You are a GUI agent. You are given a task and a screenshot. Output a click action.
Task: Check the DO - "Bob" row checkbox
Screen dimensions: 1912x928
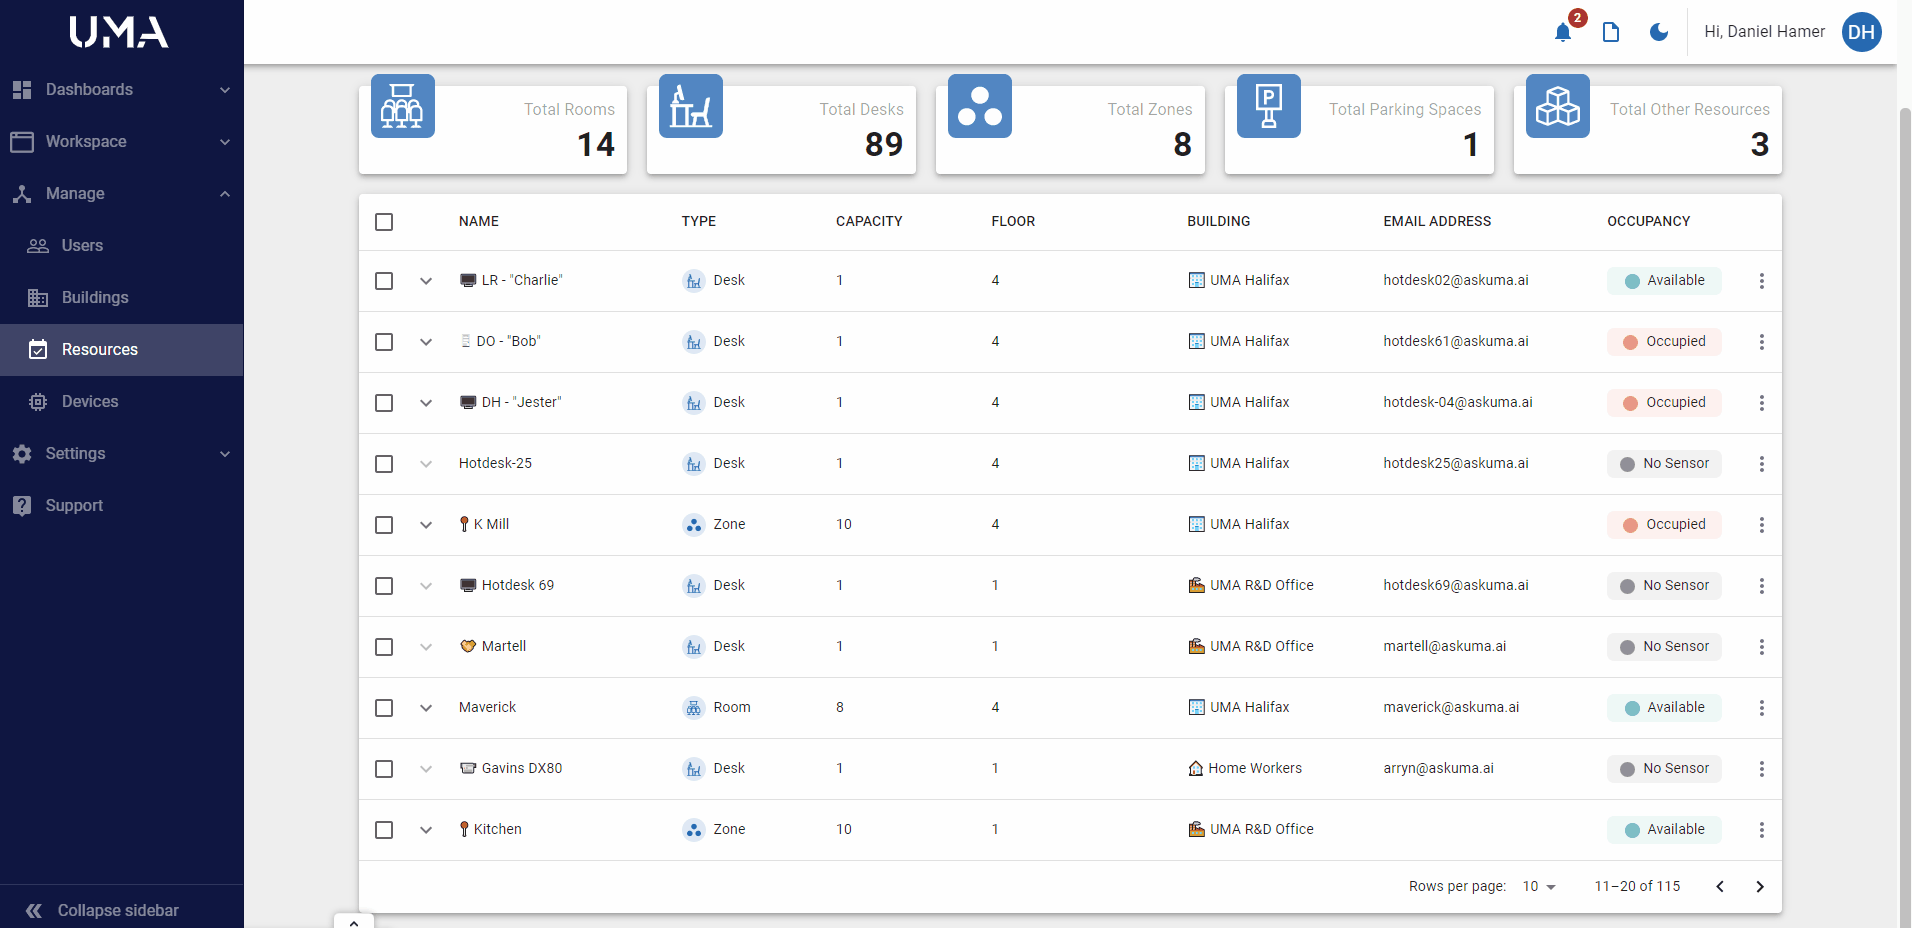tap(384, 342)
